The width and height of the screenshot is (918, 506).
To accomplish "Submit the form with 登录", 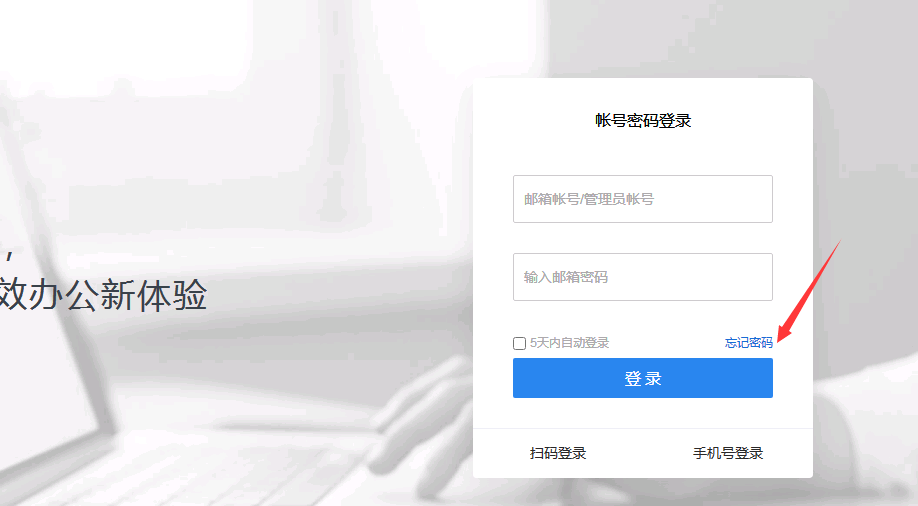I will [643, 378].
